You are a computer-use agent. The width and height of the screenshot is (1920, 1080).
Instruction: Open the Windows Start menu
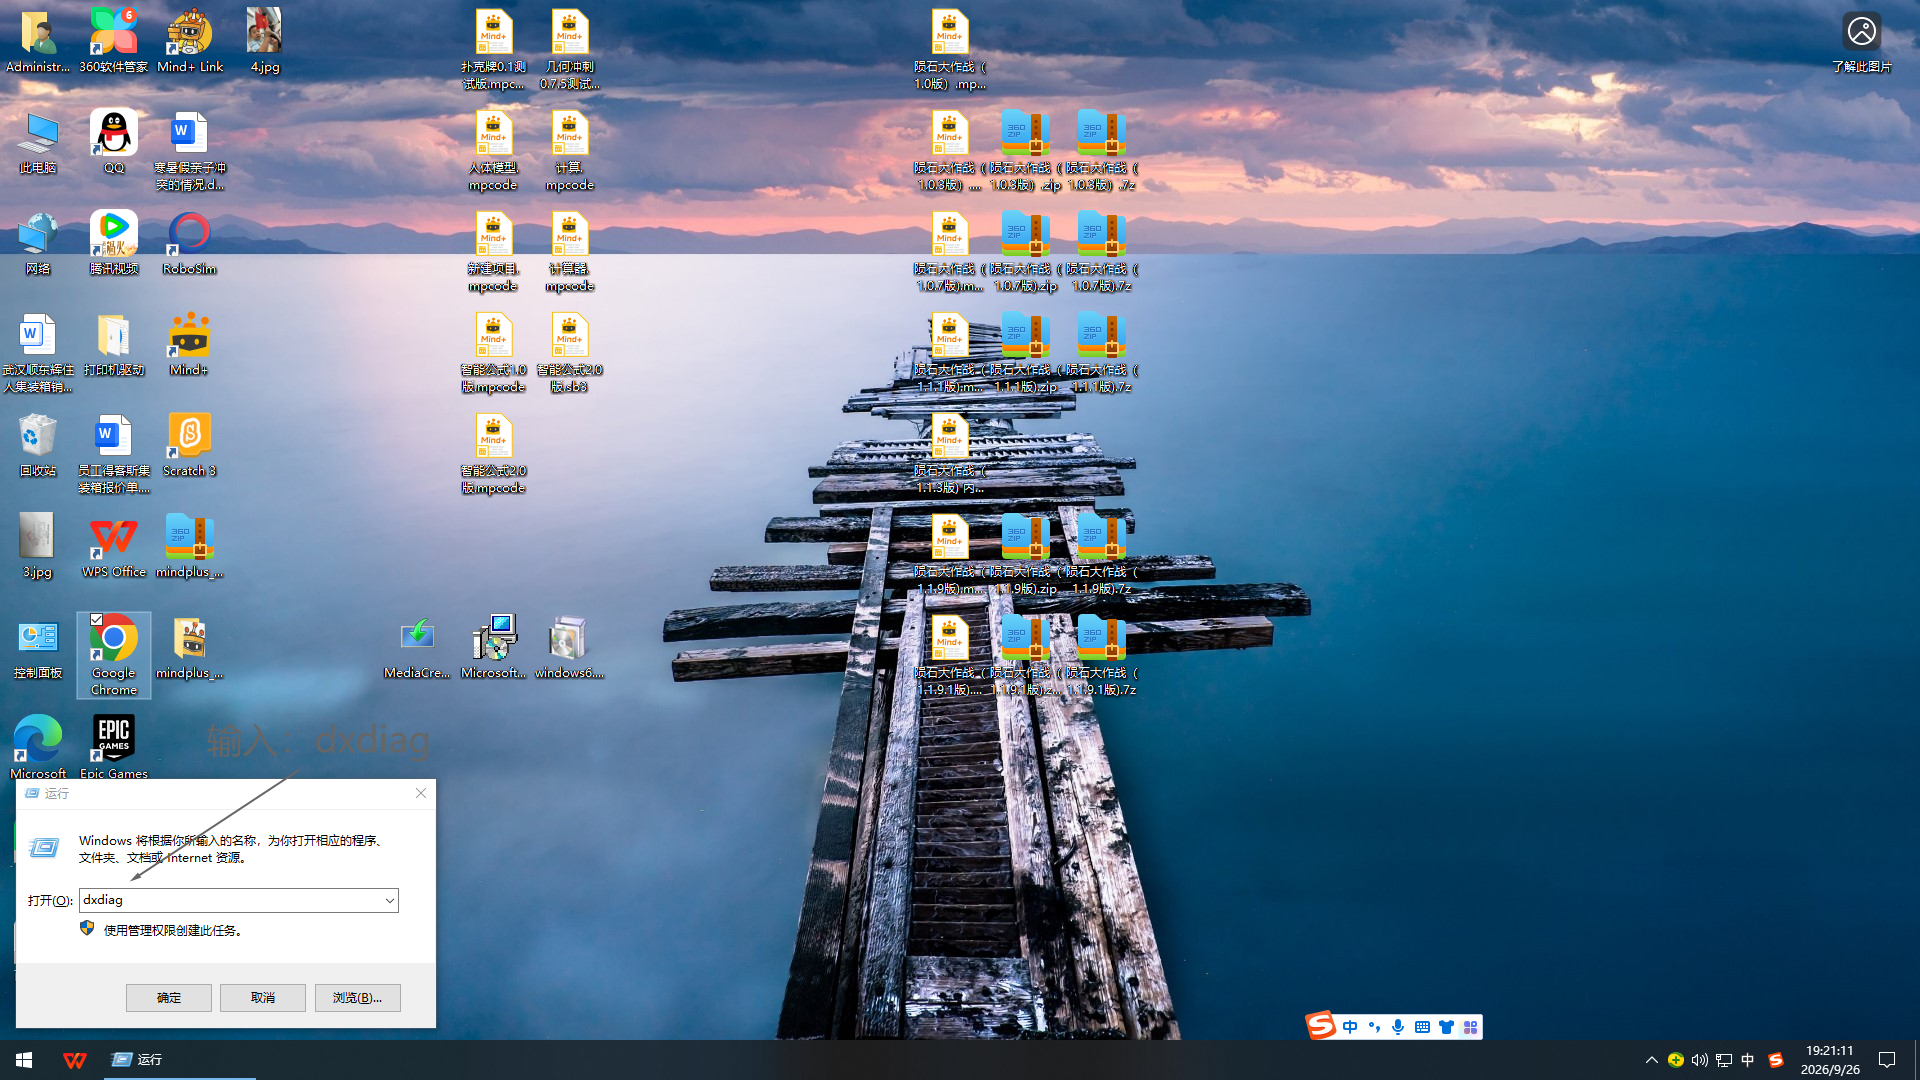[24, 1060]
